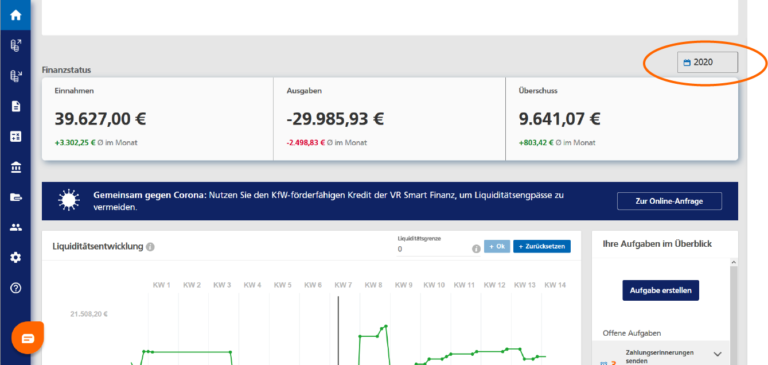
Task: Click the 21.508,20 € axis value
Action: click(x=89, y=315)
